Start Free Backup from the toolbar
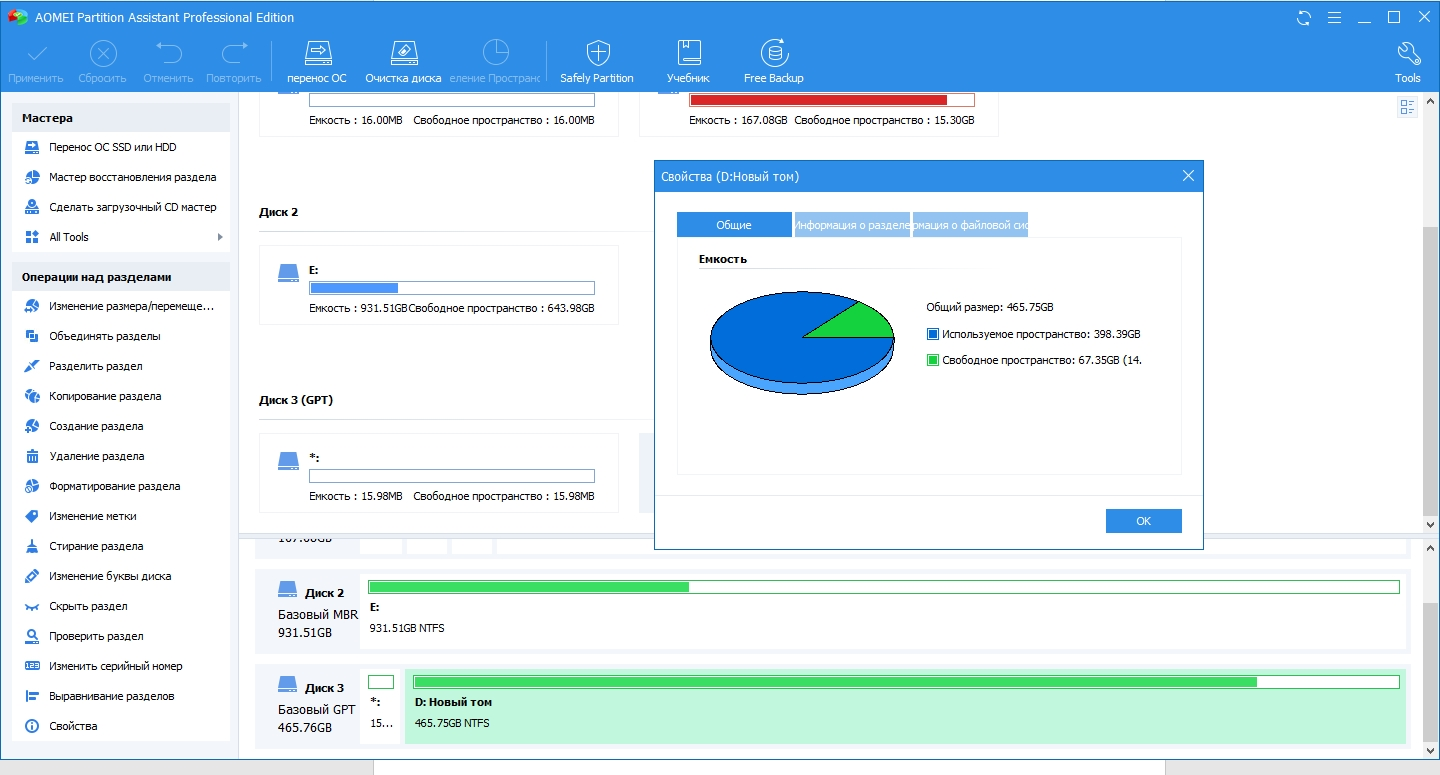The image size is (1440, 775). (x=773, y=62)
